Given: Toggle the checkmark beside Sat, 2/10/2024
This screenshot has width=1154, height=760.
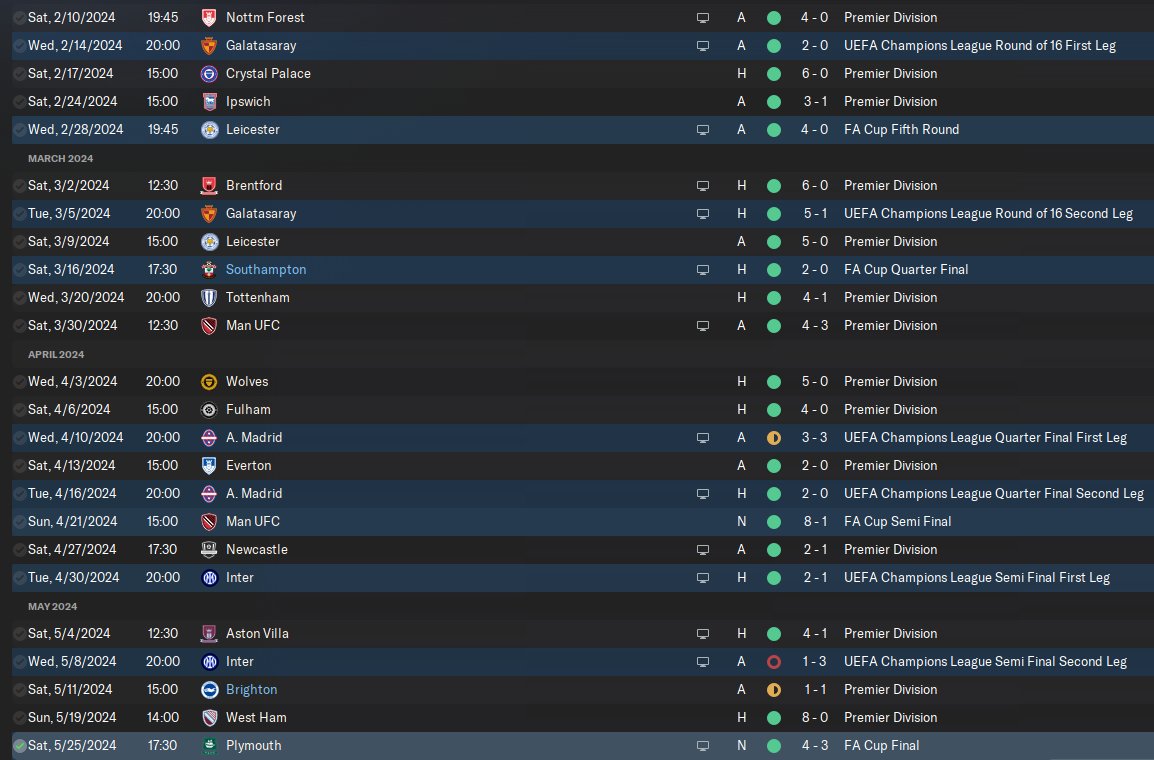Looking at the screenshot, I should (20, 18).
